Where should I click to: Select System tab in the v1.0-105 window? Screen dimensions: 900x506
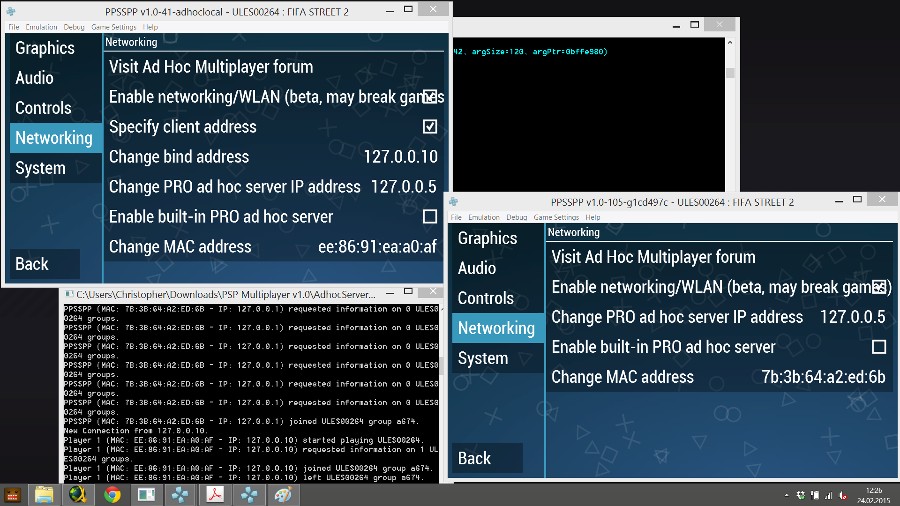pyautogui.click(x=483, y=358)
